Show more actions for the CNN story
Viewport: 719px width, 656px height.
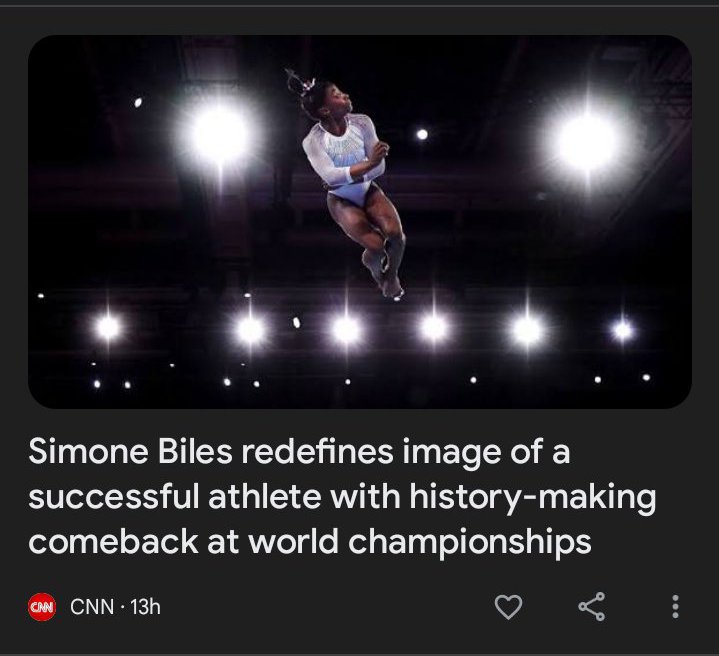click(676, 606)
